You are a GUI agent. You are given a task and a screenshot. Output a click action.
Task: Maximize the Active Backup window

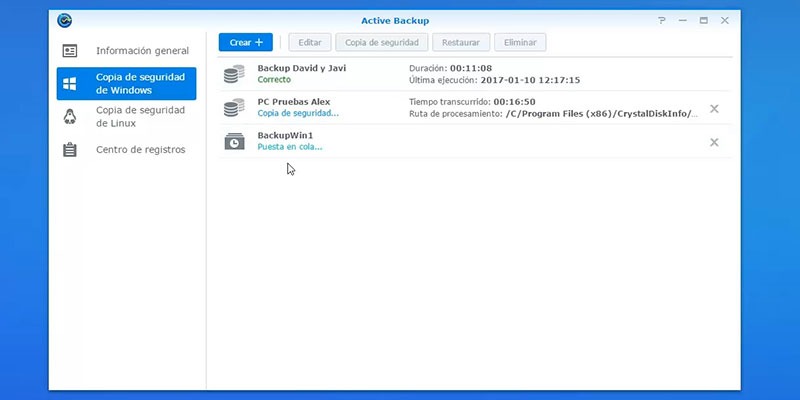[704, 20]
